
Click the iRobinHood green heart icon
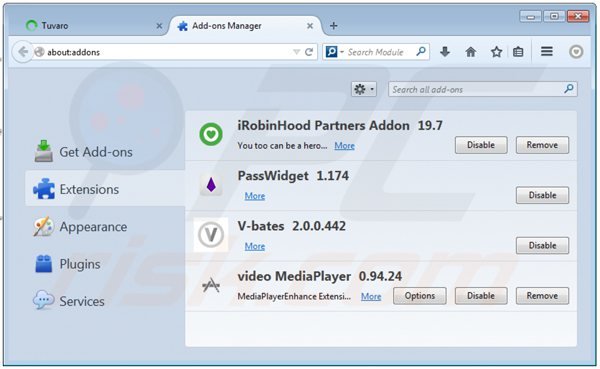click(211, 134)
